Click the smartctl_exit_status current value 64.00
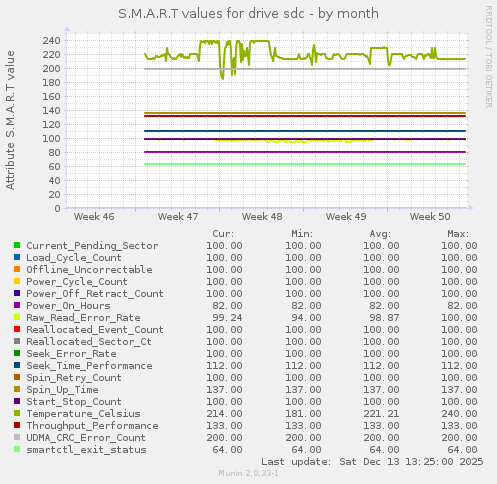Viewport: 497px width, 484px height. coord(227,450)
